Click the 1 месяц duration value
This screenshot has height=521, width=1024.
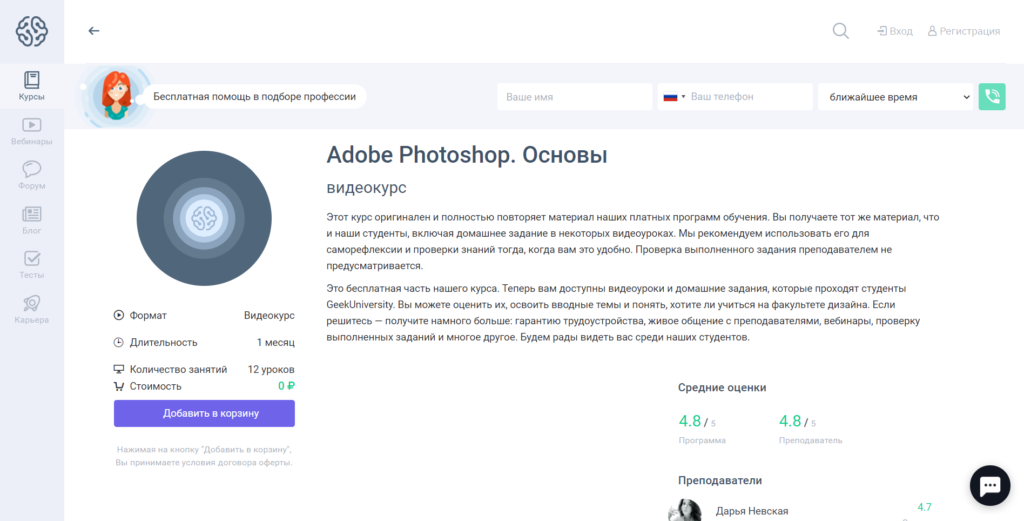click(x=276, y=342)
